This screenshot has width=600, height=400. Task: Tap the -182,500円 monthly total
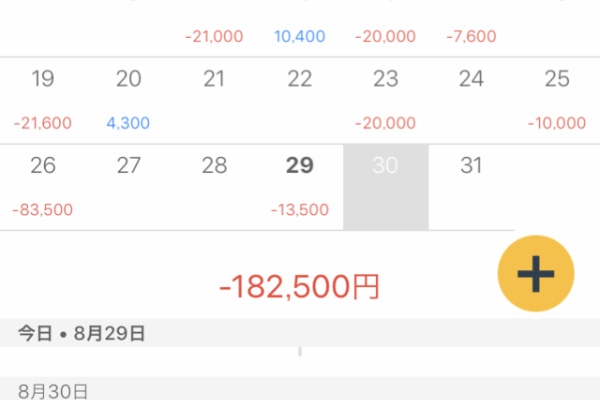[x=300, y=287]
